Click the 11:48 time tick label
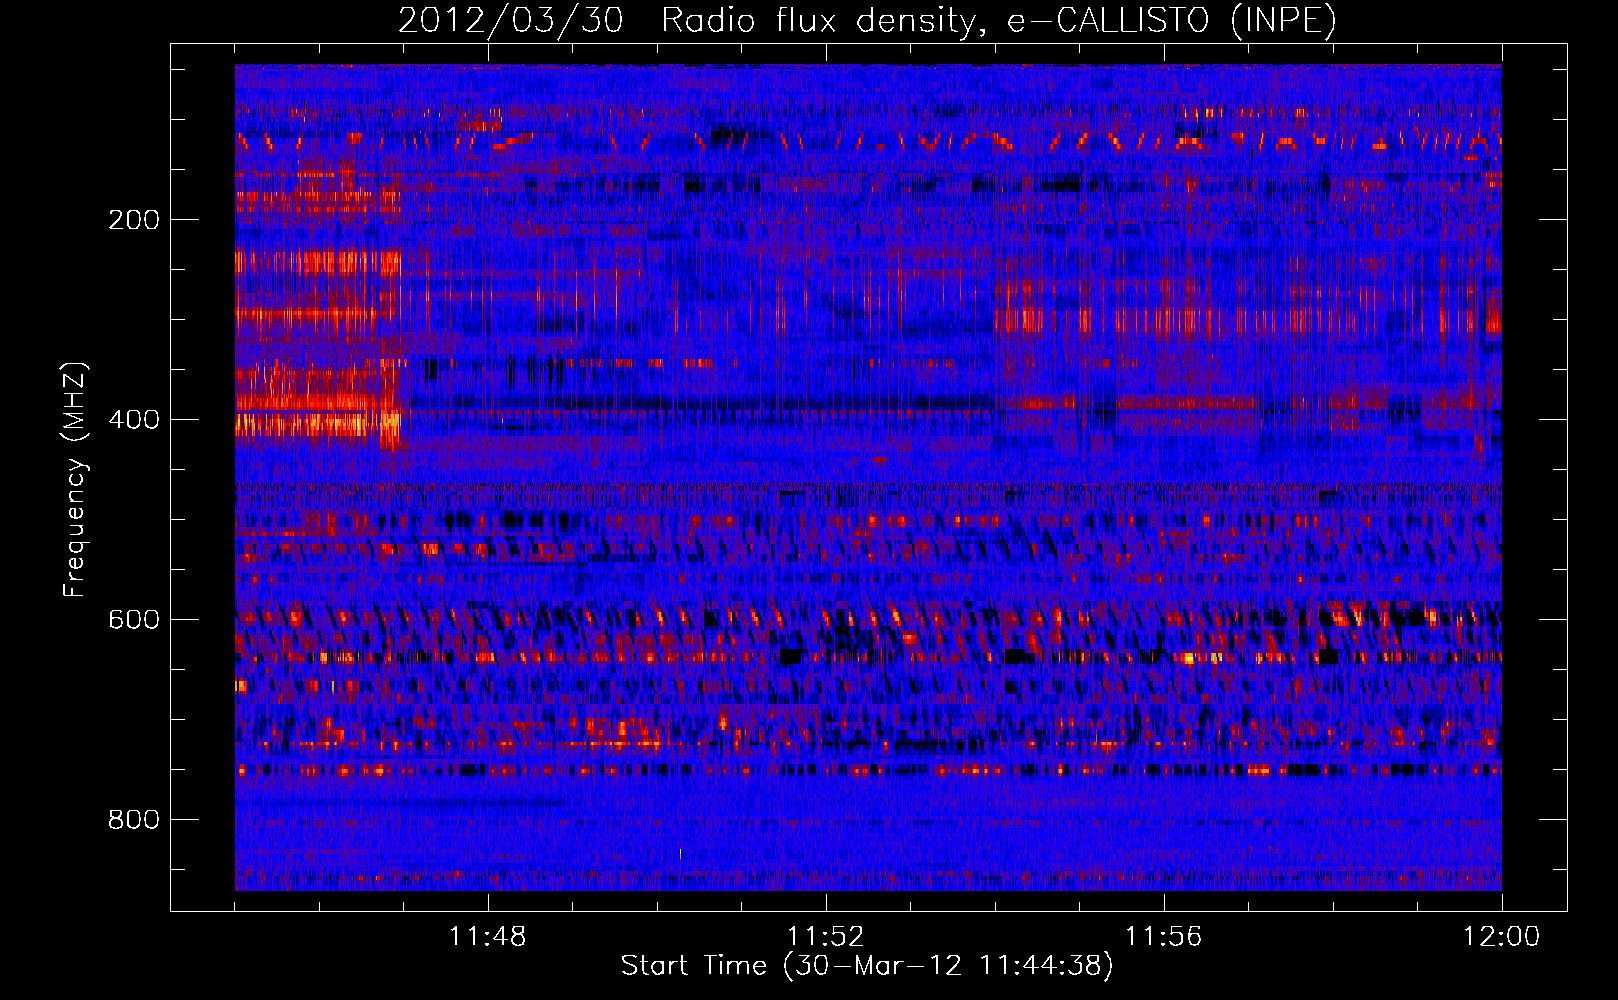The height and width of the screenshot is (1000, 1618). coord(488,937)
